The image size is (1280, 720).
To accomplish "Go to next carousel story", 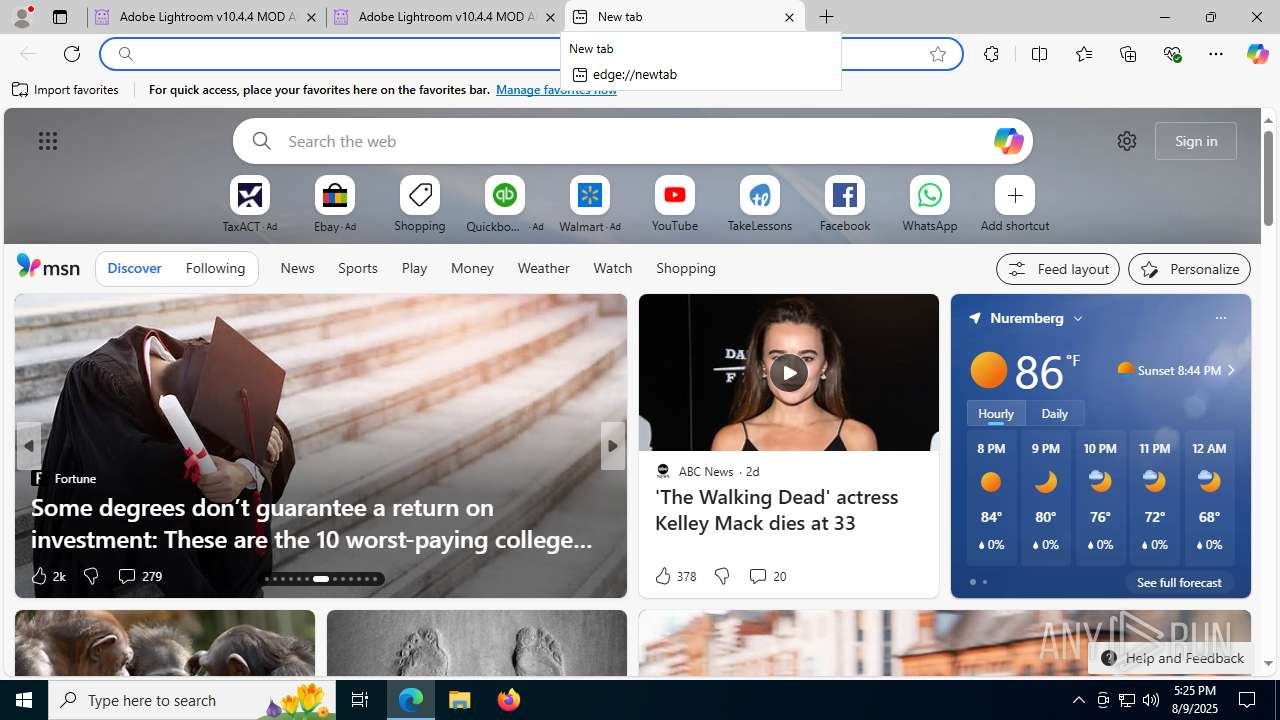I will tap(612, 446).
